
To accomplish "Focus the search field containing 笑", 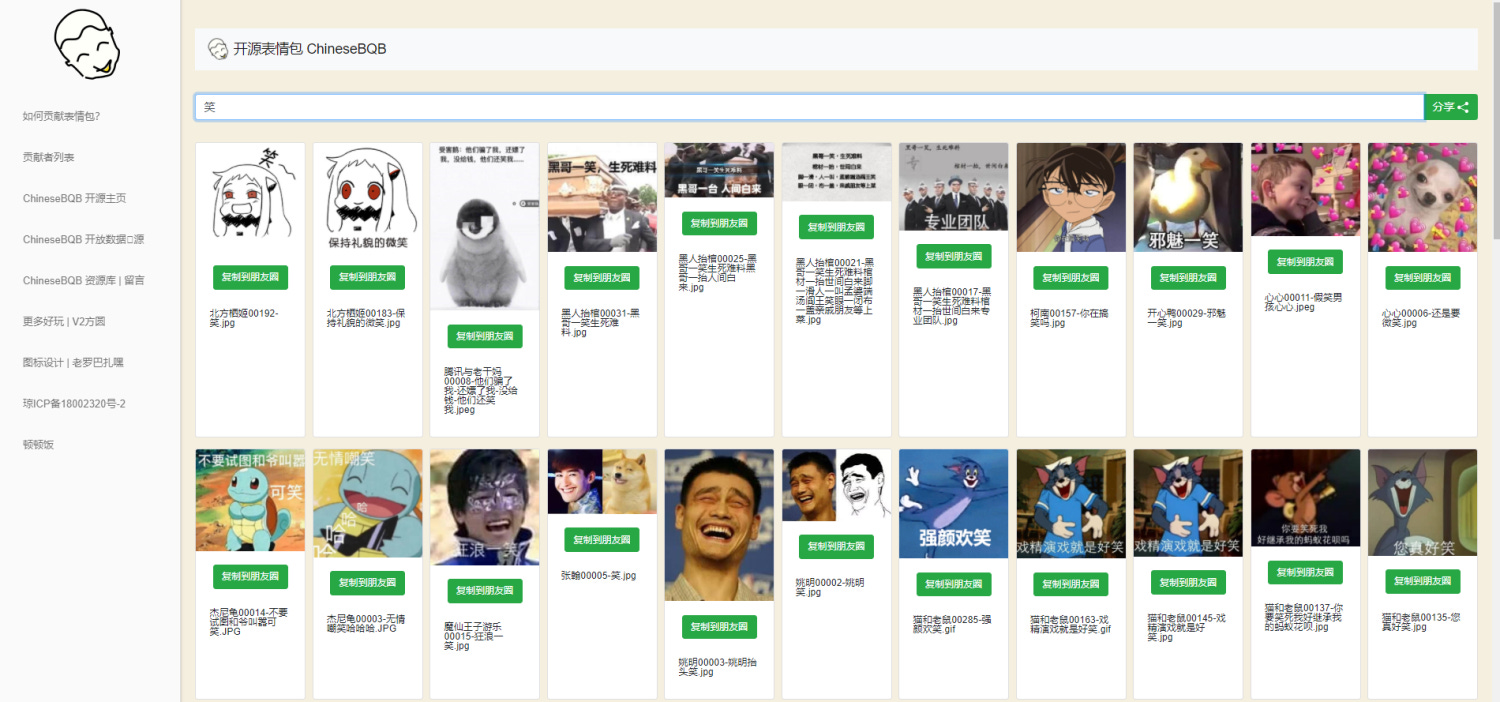I will click(x=809, y=107).
